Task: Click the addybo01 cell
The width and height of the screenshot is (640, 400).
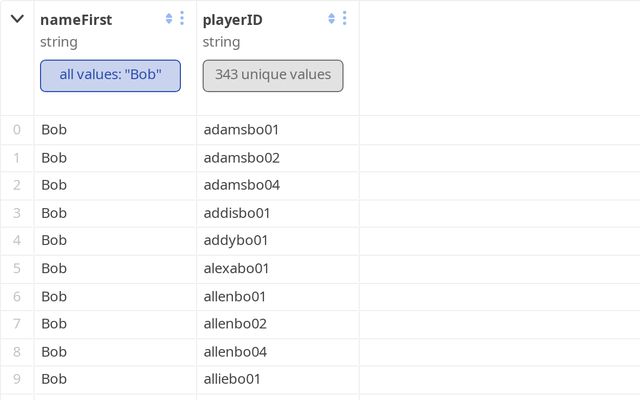Action: [235, 241]
